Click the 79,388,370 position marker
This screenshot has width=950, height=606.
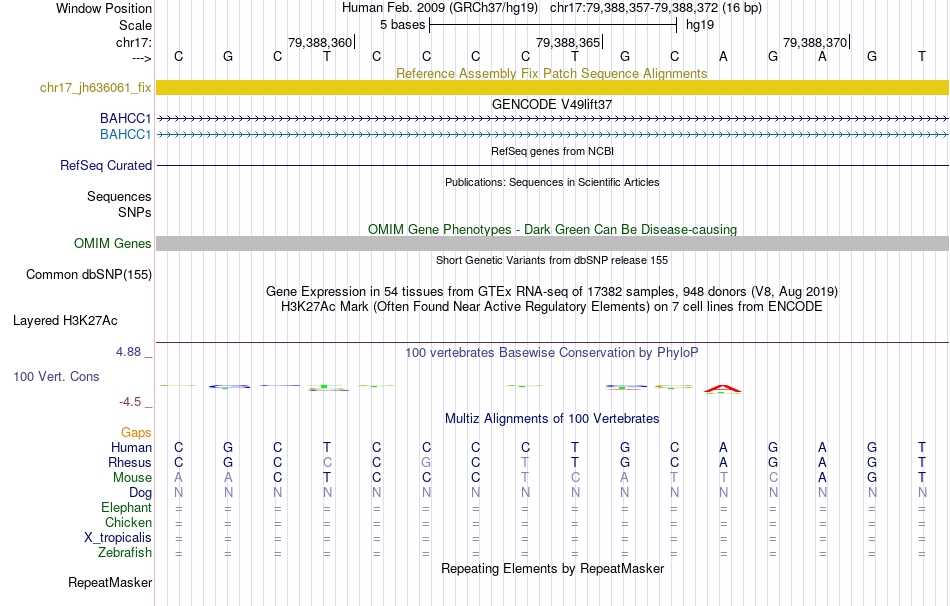815,42
